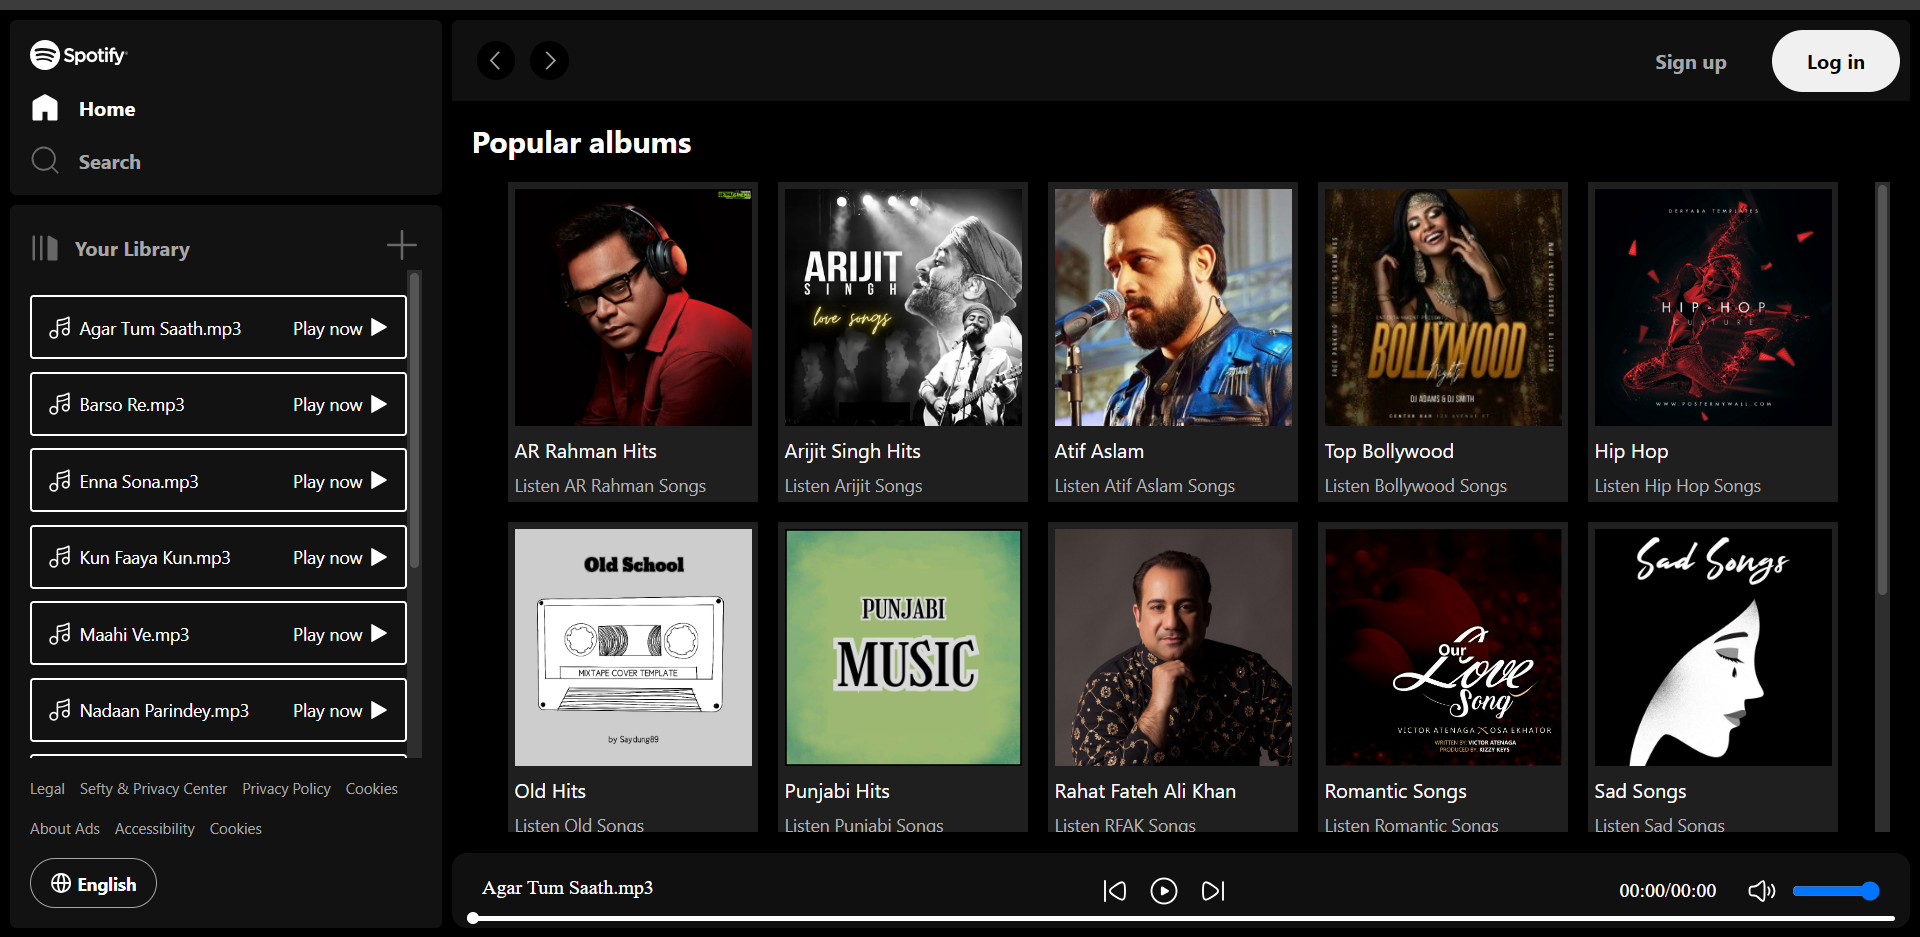Click music note icon for Kun Faaya Kun
Viewport: 1920px width, 937px height.
[60, 556]
